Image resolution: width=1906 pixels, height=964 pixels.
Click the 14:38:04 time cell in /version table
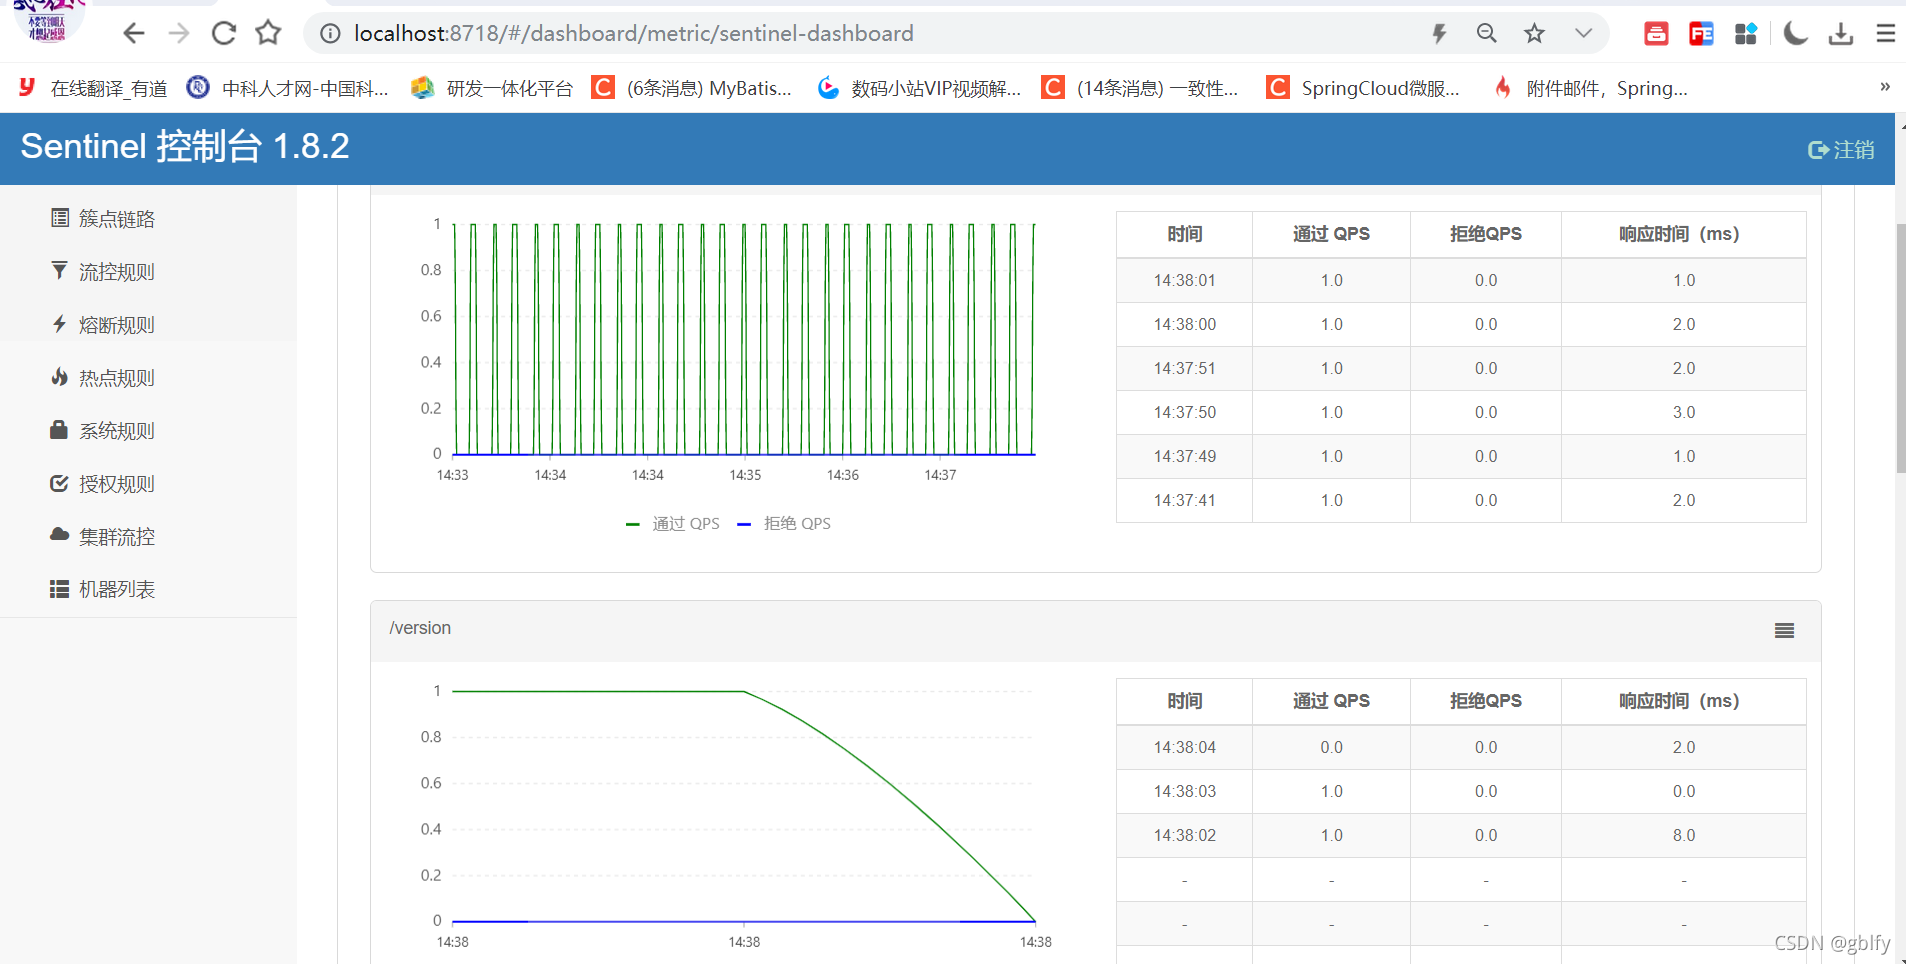tap(1185, 748)
